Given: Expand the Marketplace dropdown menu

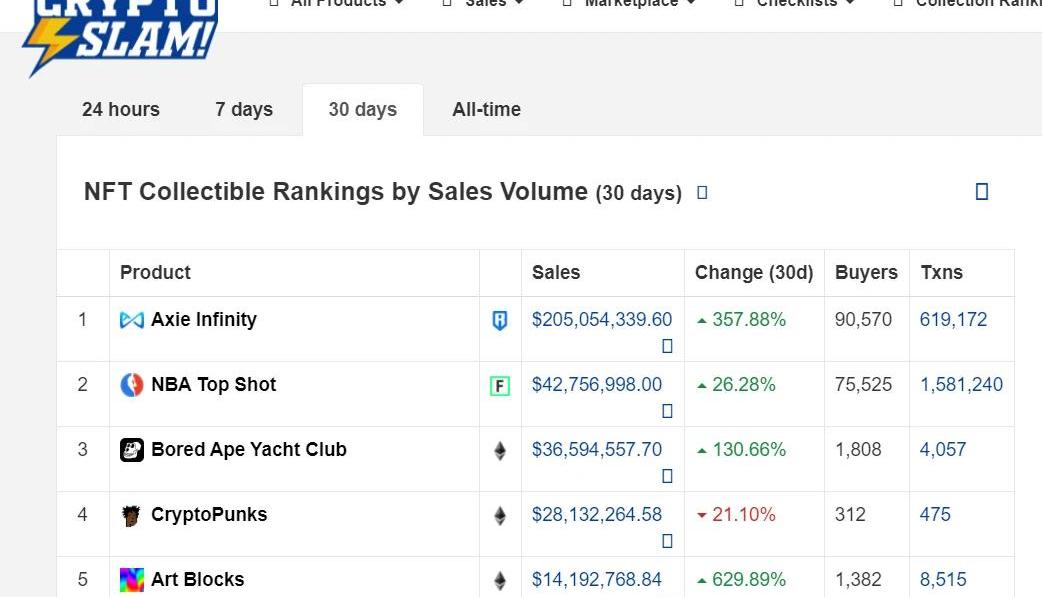Looking at the screenshot, I should 630,4.
